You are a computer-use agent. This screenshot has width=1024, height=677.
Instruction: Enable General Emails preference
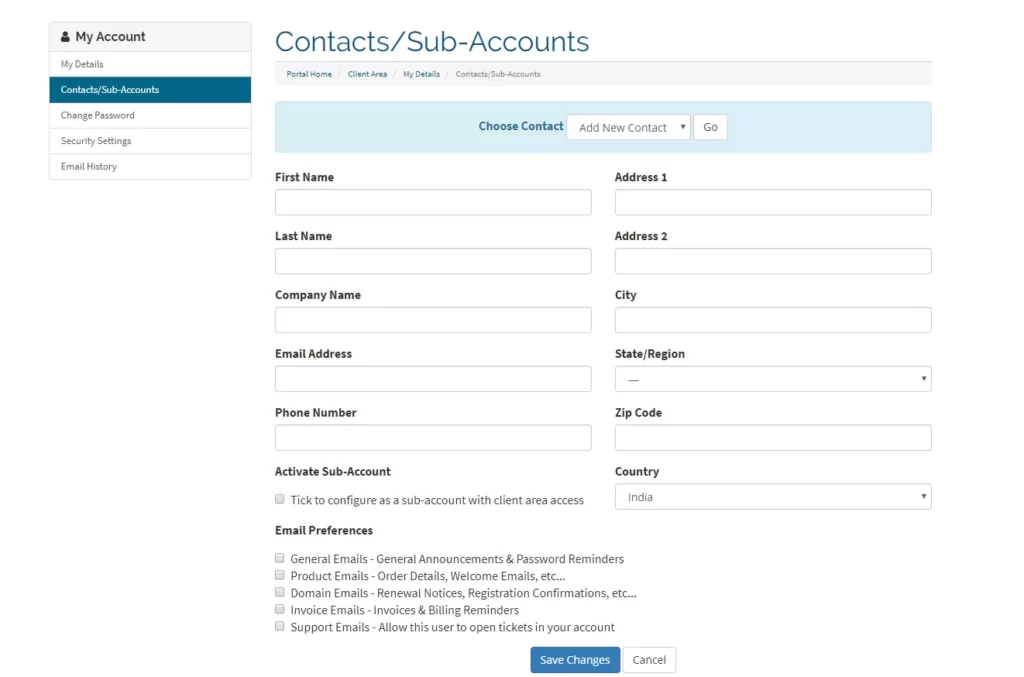[x=280, y=557]
